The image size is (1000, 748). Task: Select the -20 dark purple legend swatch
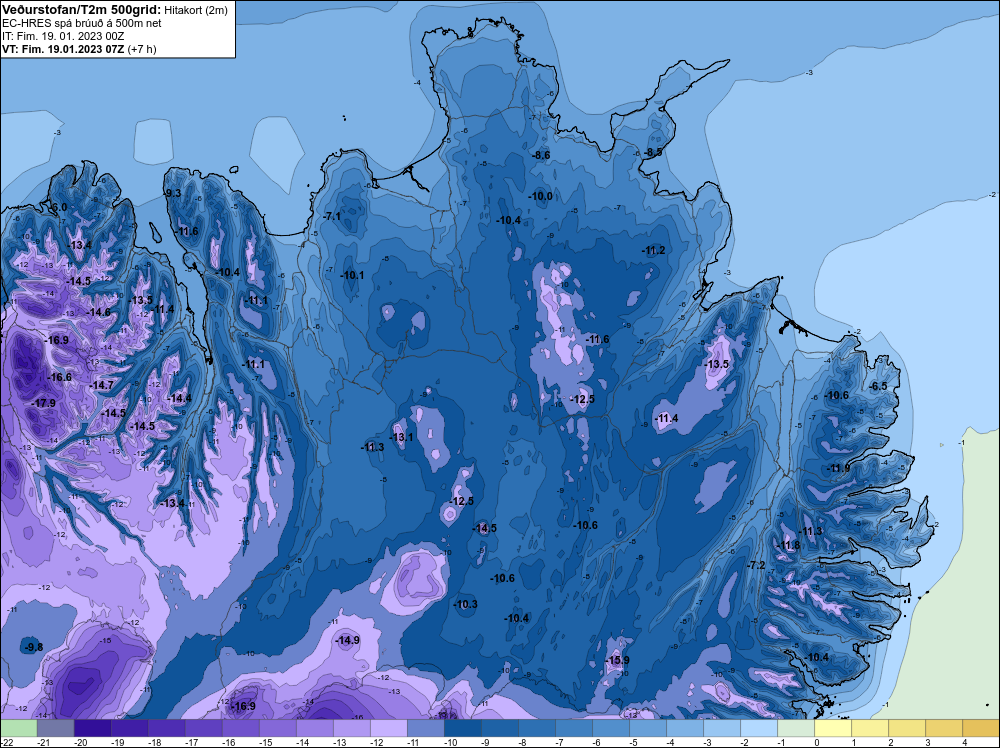[92, 728]
